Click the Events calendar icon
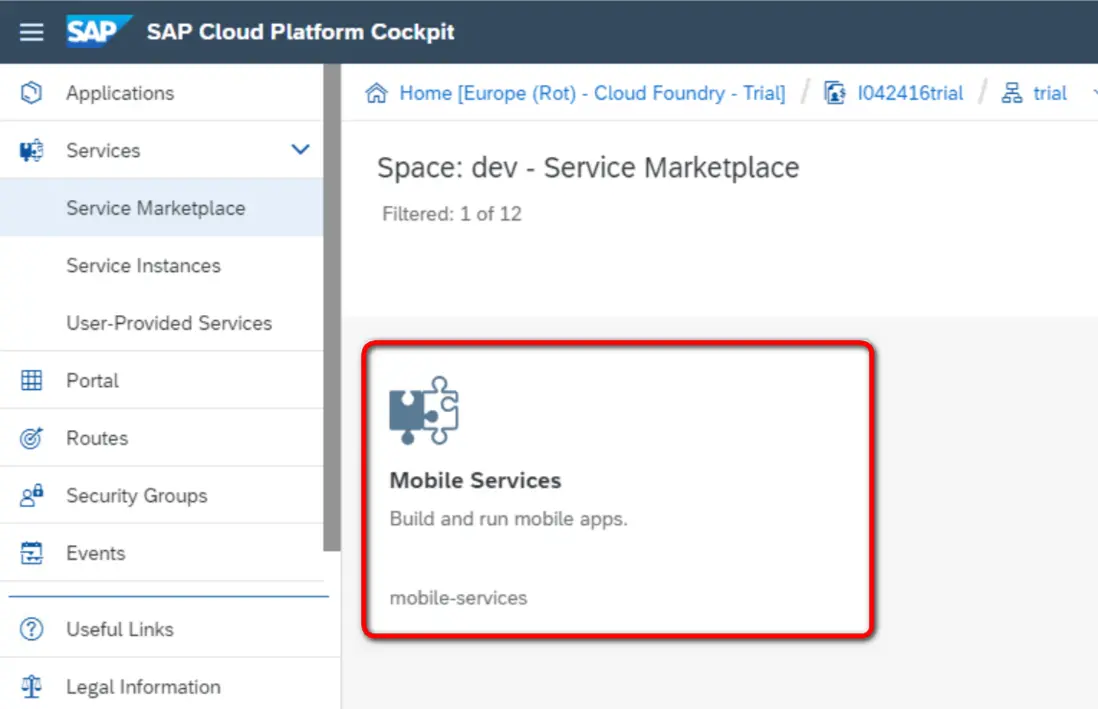The image size is (1098, 709). (32, 553)
